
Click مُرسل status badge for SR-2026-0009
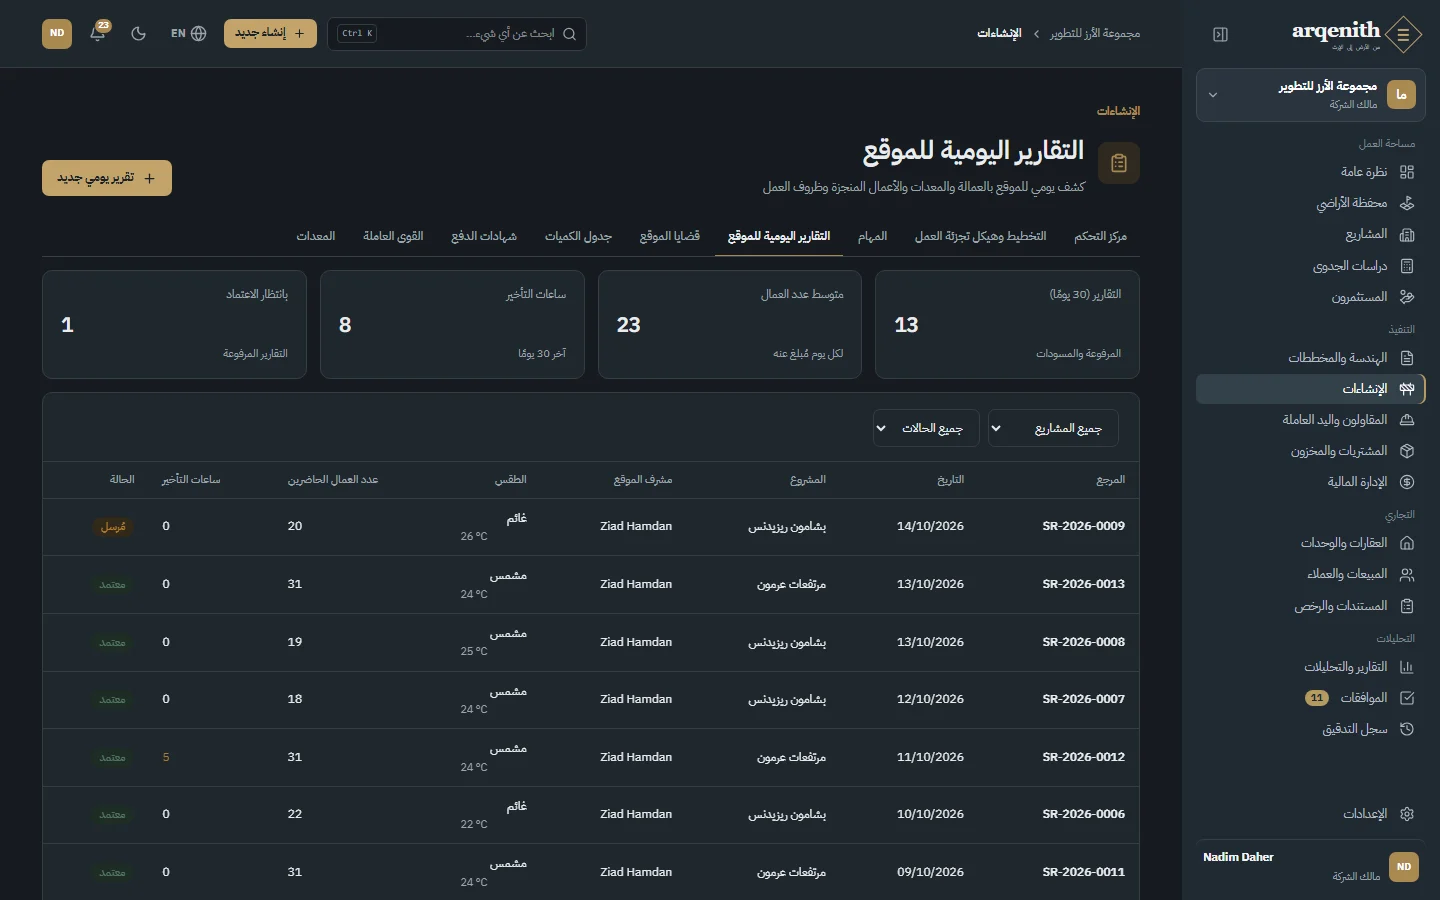[x=113, y=526]
